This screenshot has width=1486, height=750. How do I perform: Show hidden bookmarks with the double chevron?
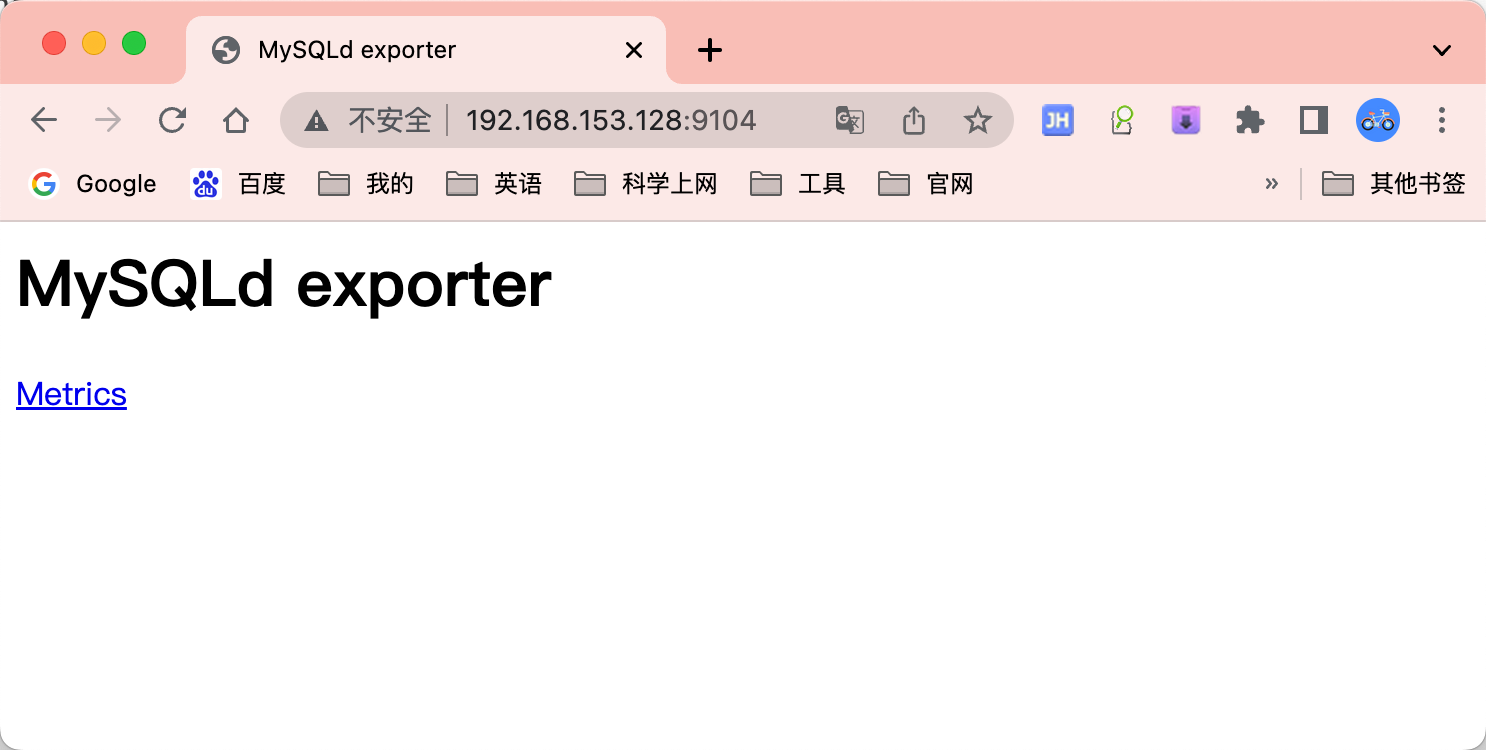tap(1272, 184)
